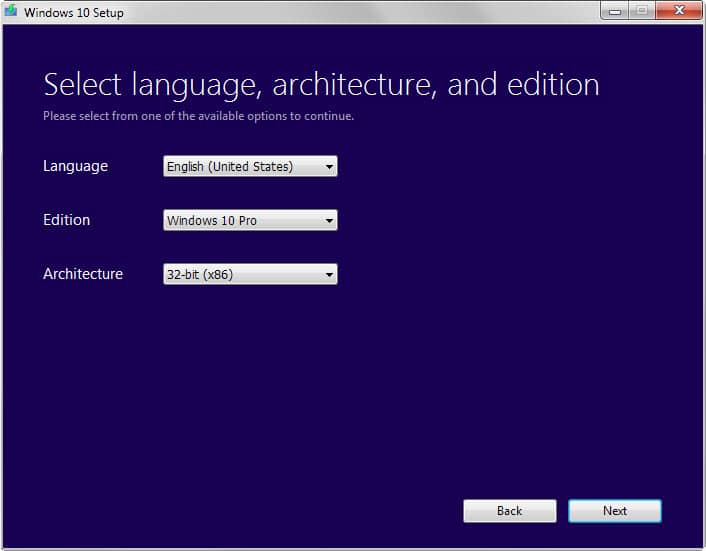Click the Language field label
This screenshot has width=706, height=551.
(x=75, y=166)
